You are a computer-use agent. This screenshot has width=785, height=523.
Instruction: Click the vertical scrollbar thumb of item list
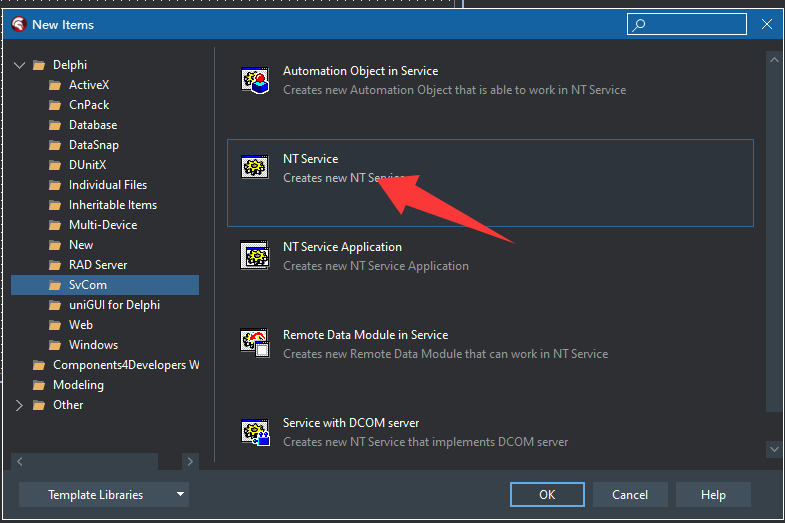[x=774, y=240]
